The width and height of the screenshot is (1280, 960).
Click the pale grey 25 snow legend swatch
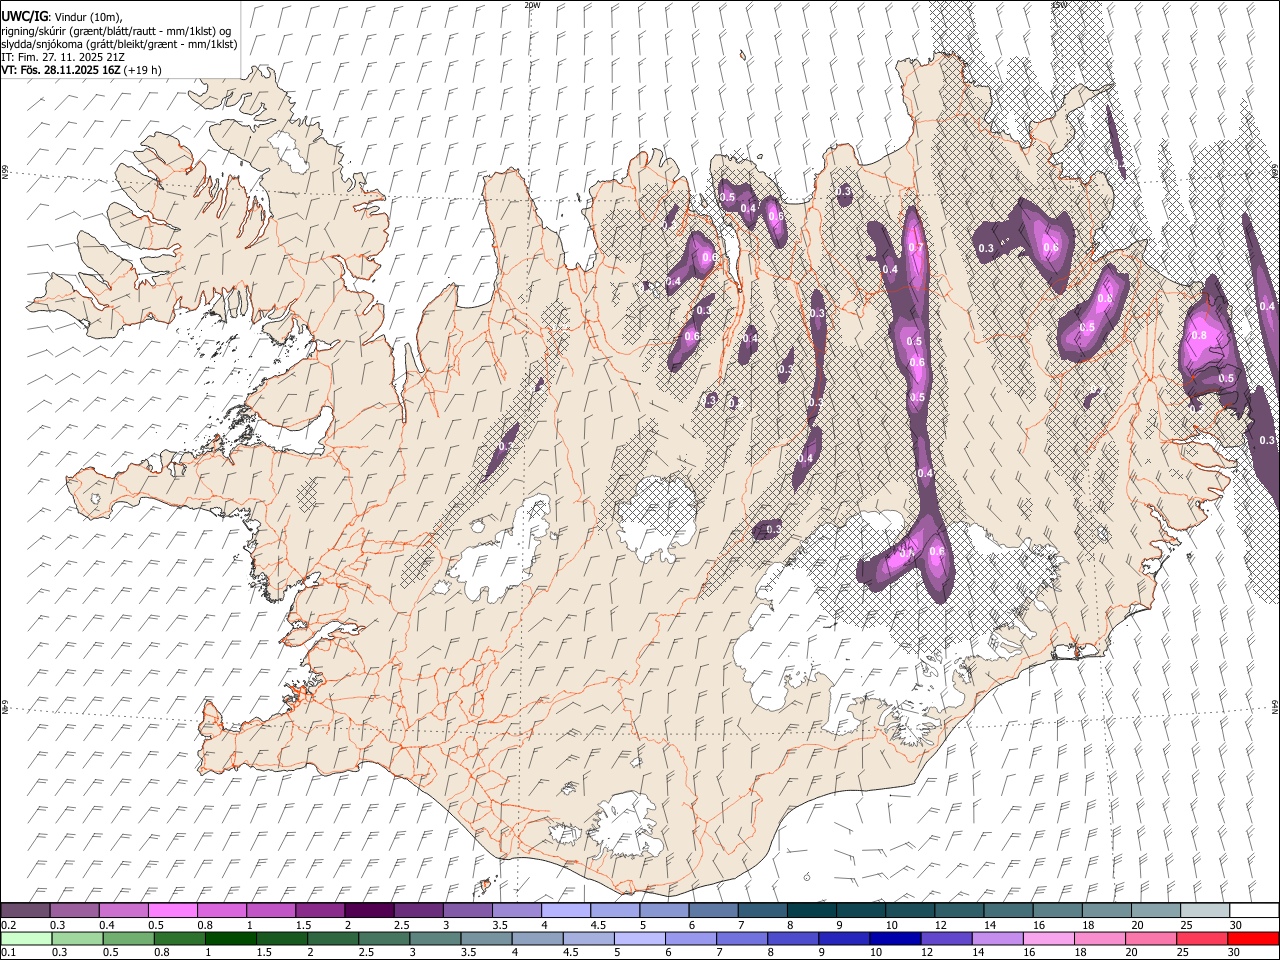[x=1204, y=911]
